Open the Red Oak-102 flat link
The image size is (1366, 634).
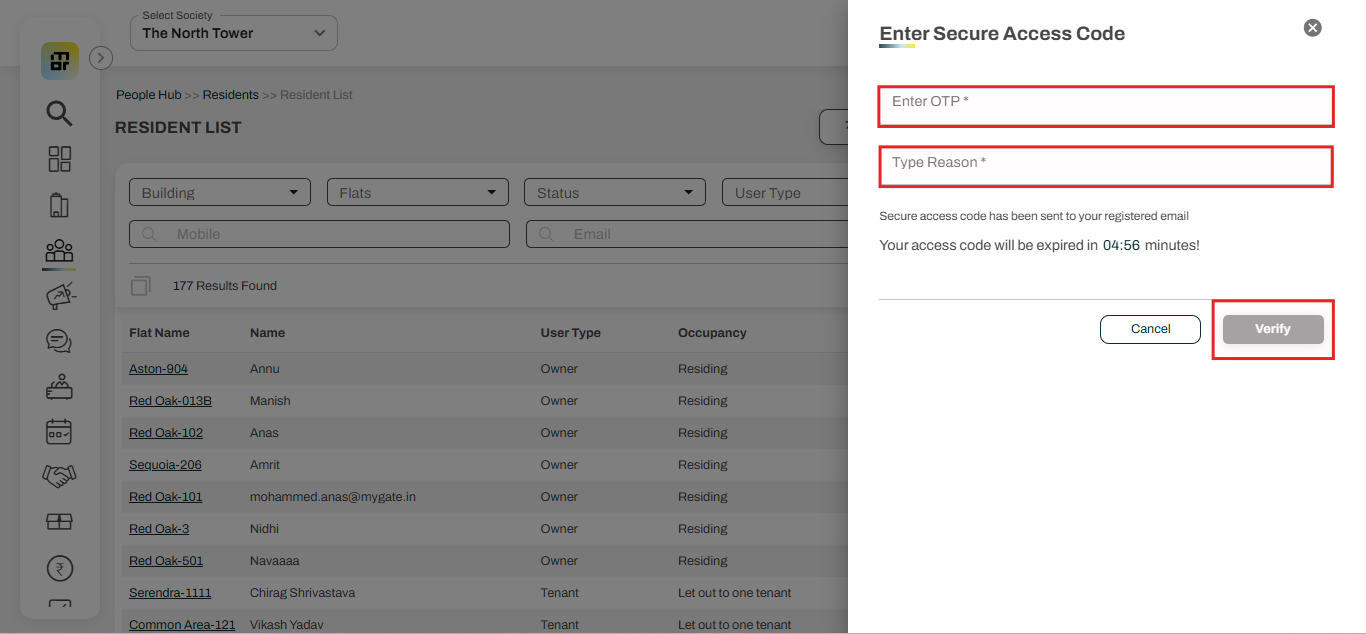(166, 433)
